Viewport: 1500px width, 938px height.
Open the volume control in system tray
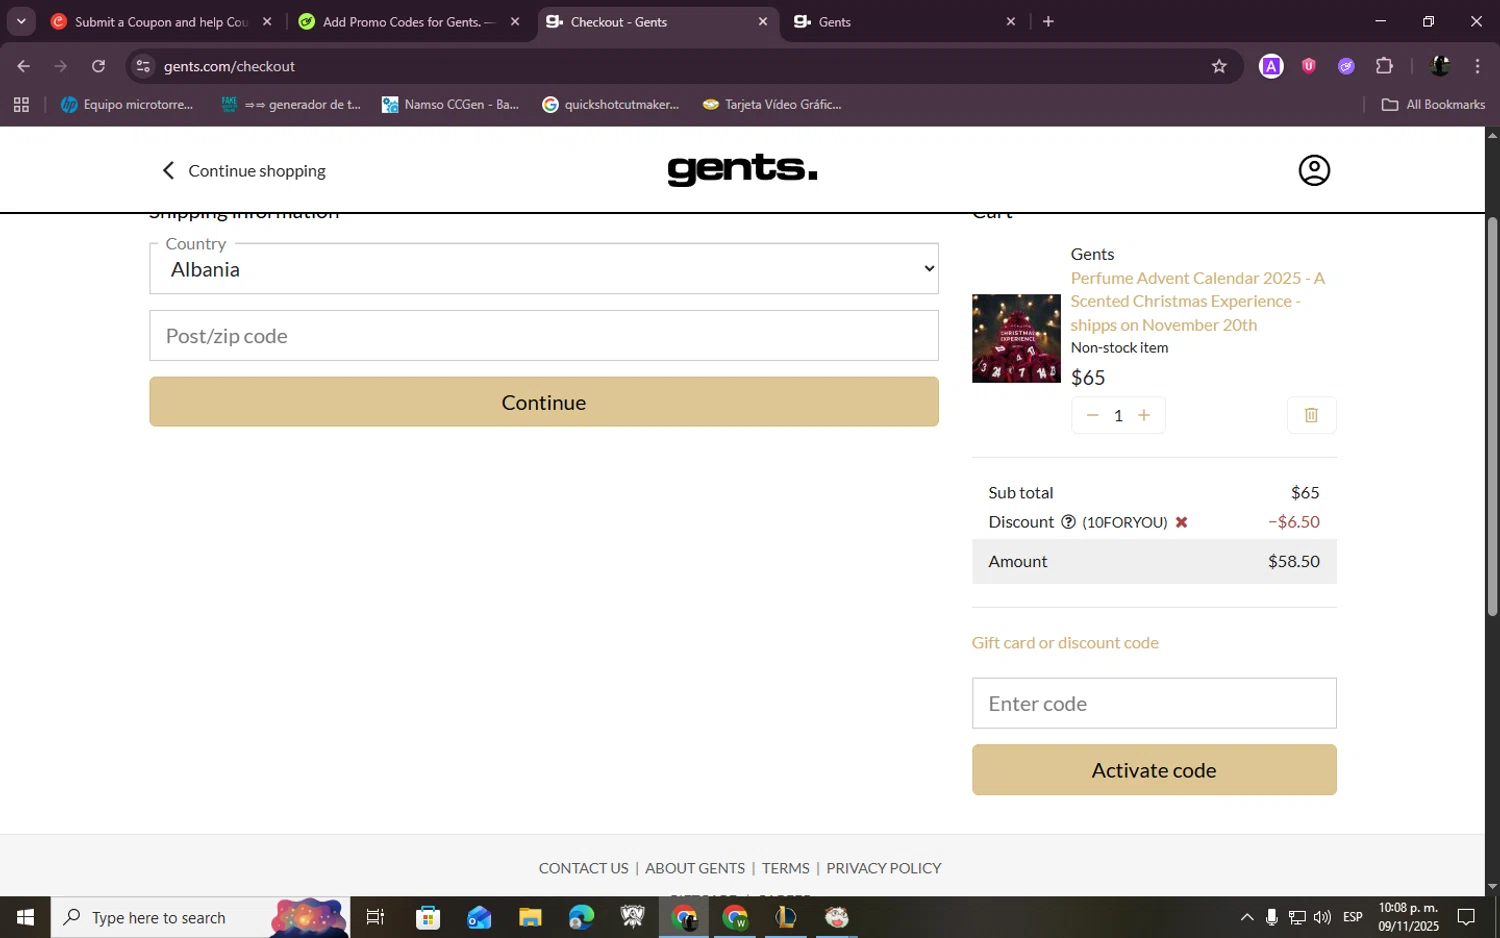coord(1322,917)
